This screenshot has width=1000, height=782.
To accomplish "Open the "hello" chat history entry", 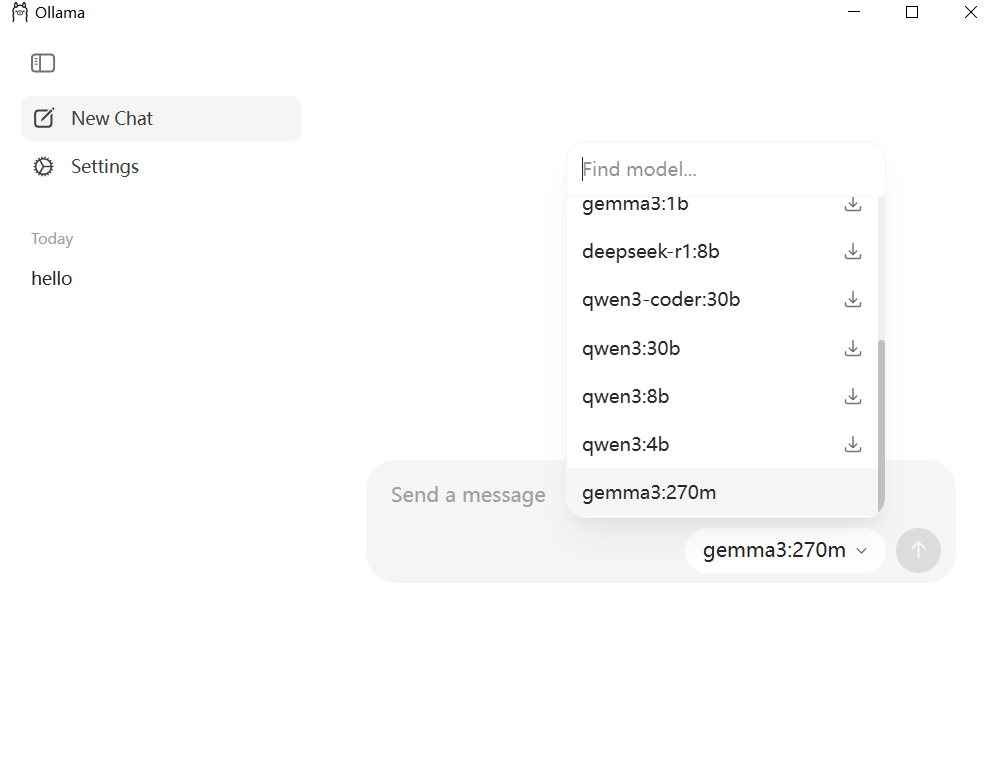I will (x=52, y=279).
